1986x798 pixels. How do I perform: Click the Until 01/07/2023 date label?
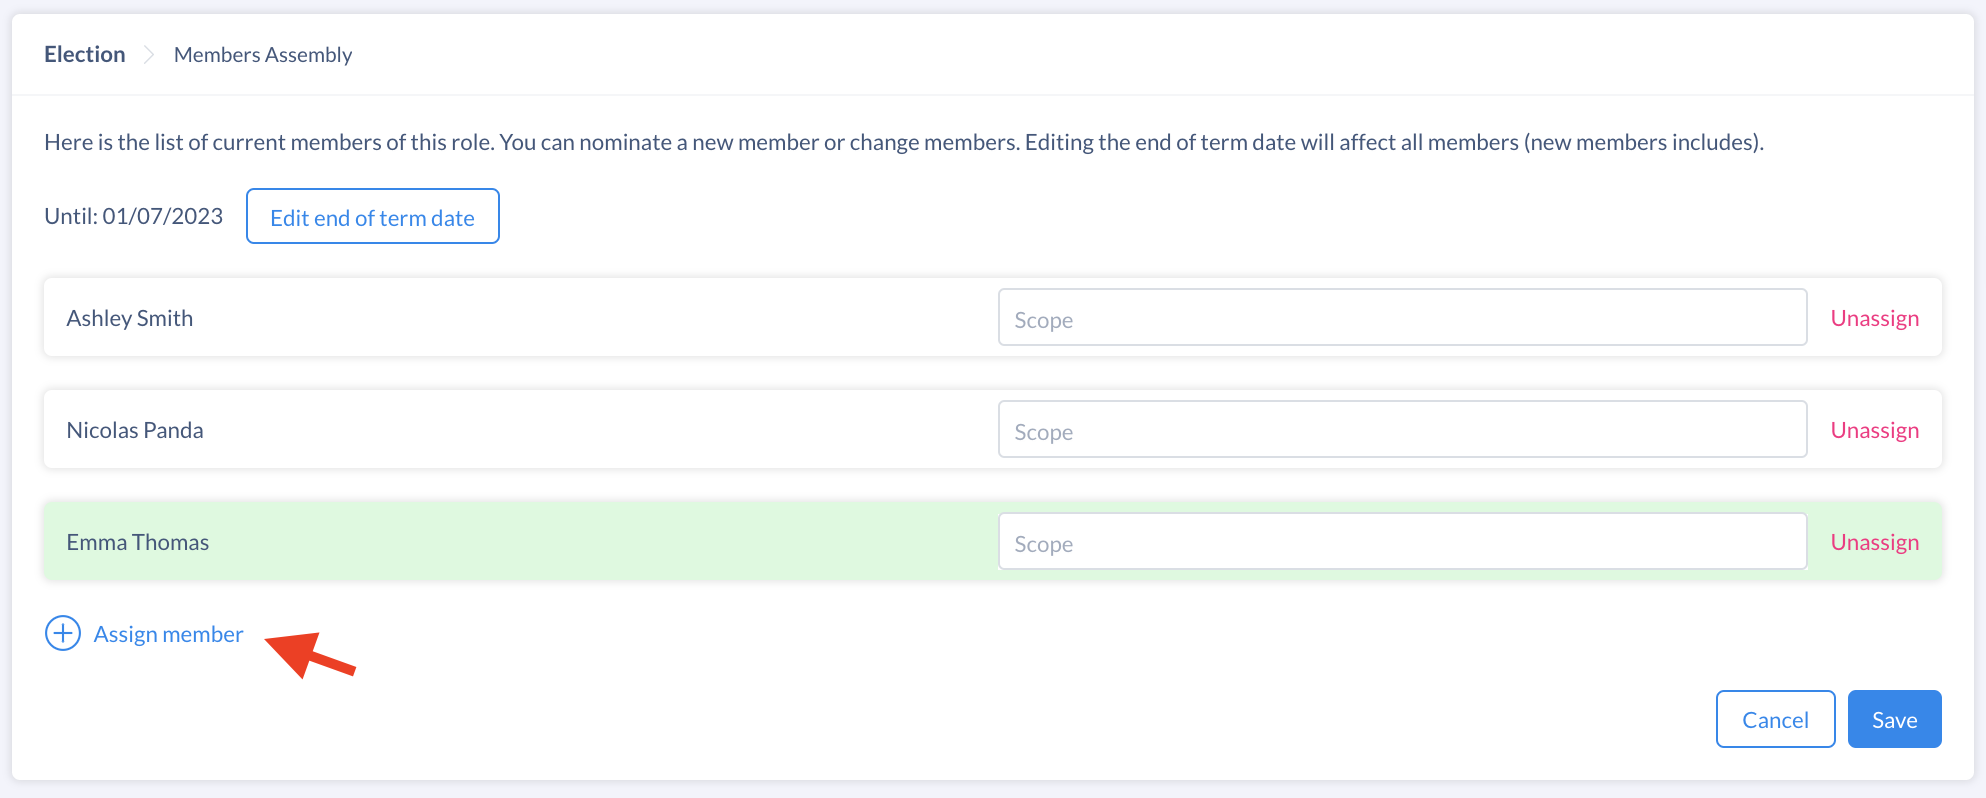coord(134,216)
